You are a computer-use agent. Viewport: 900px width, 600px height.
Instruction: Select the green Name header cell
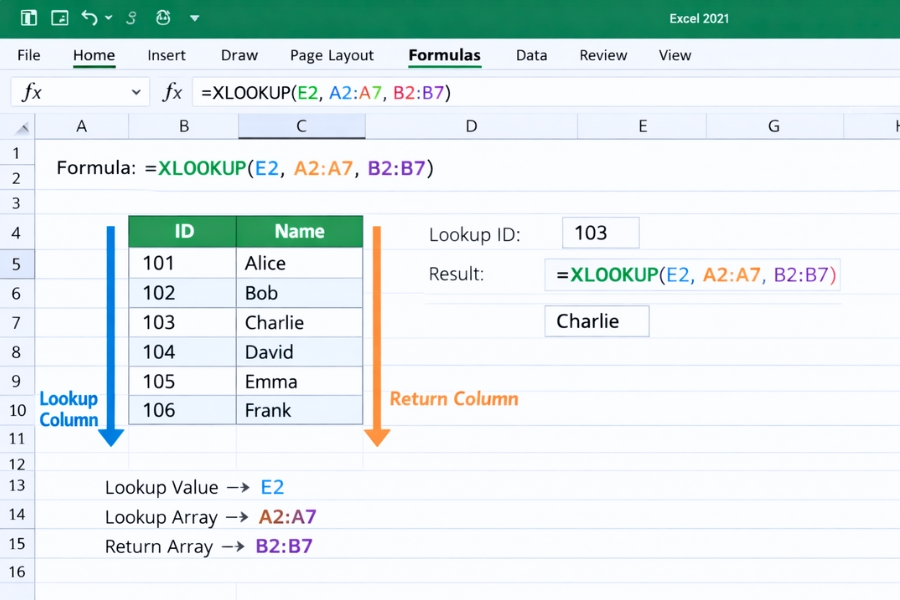point(299,231)
